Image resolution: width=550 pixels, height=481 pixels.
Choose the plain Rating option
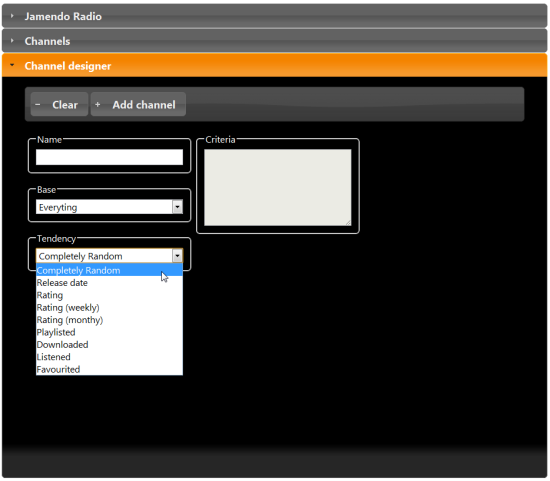pos(109,295)
